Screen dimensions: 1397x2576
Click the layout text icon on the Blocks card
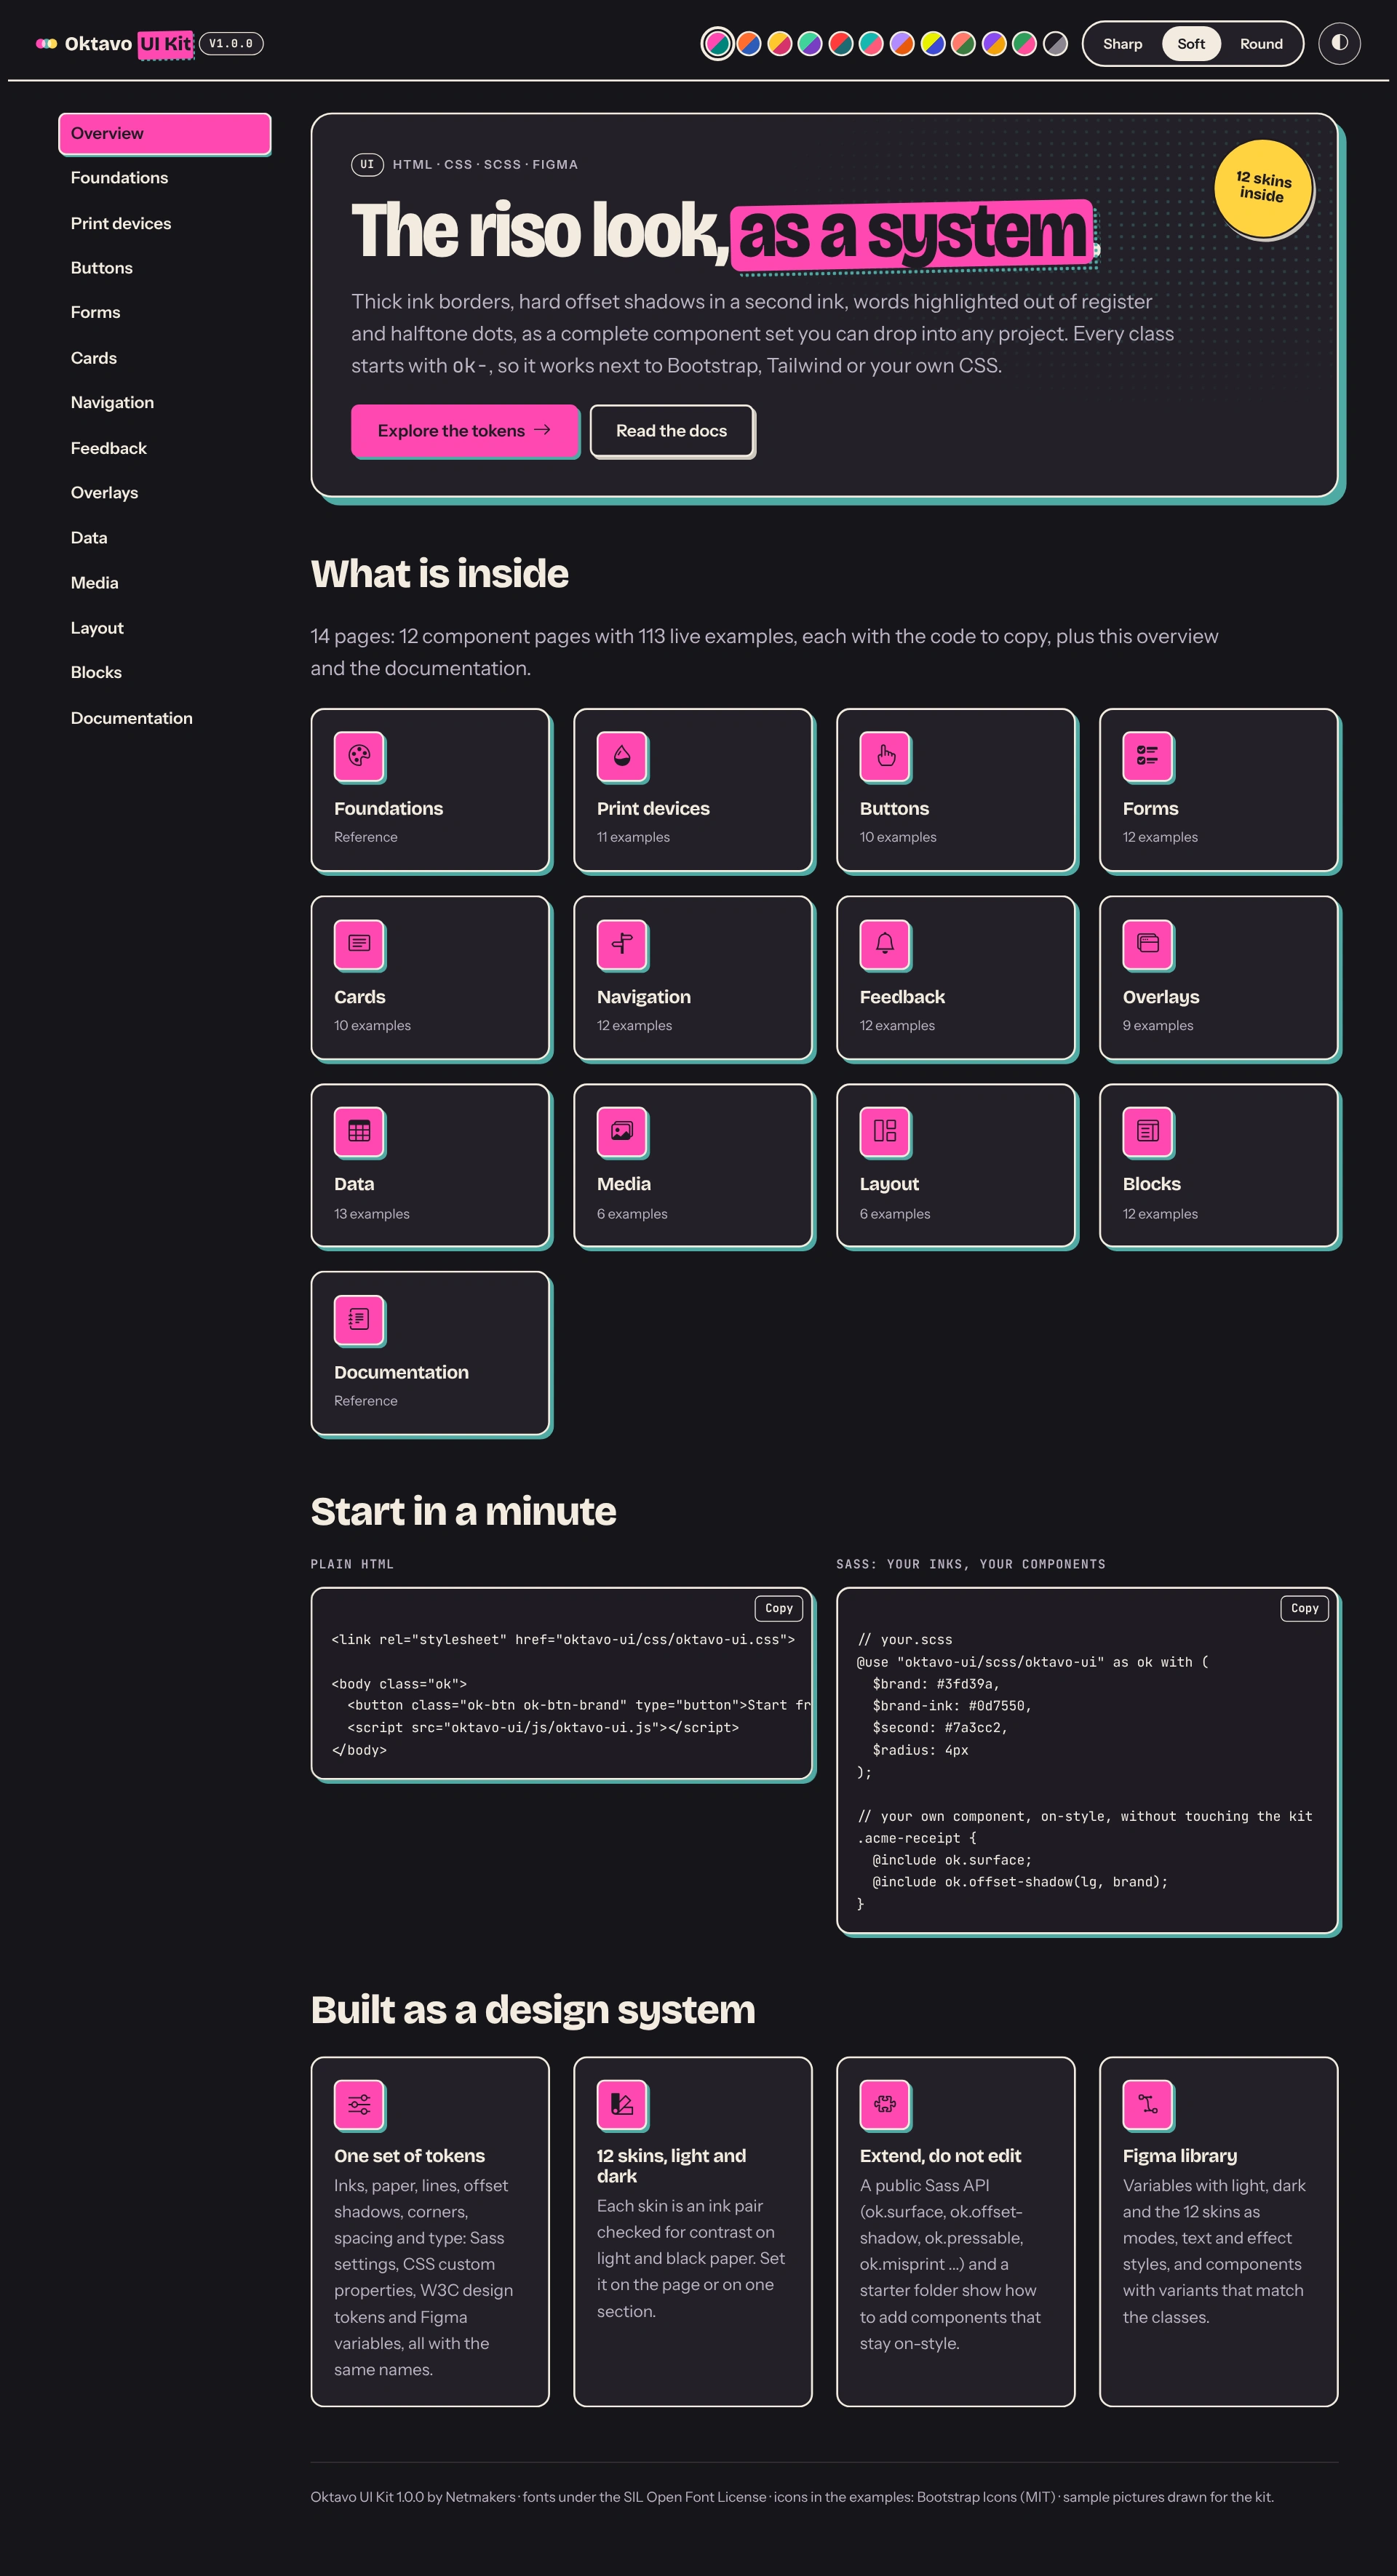(1148, 1132)
